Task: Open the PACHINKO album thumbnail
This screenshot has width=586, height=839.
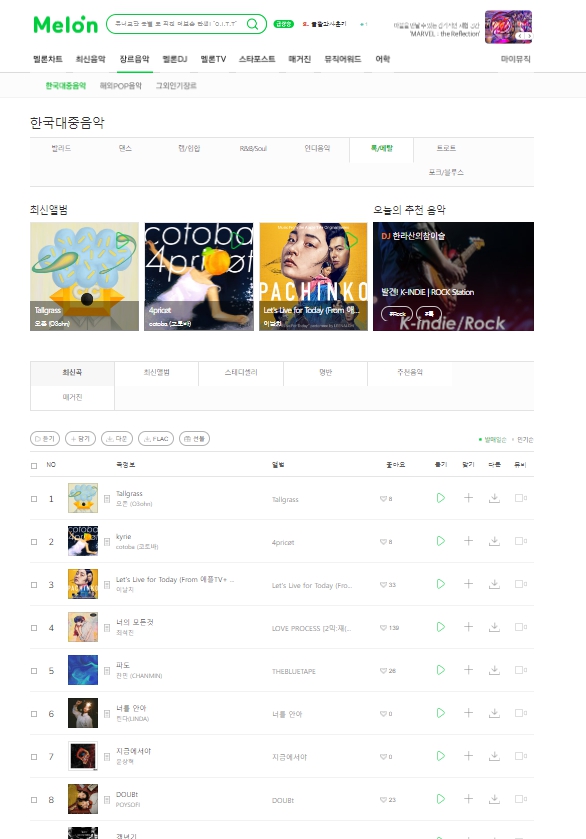Action: coord(314,276)
